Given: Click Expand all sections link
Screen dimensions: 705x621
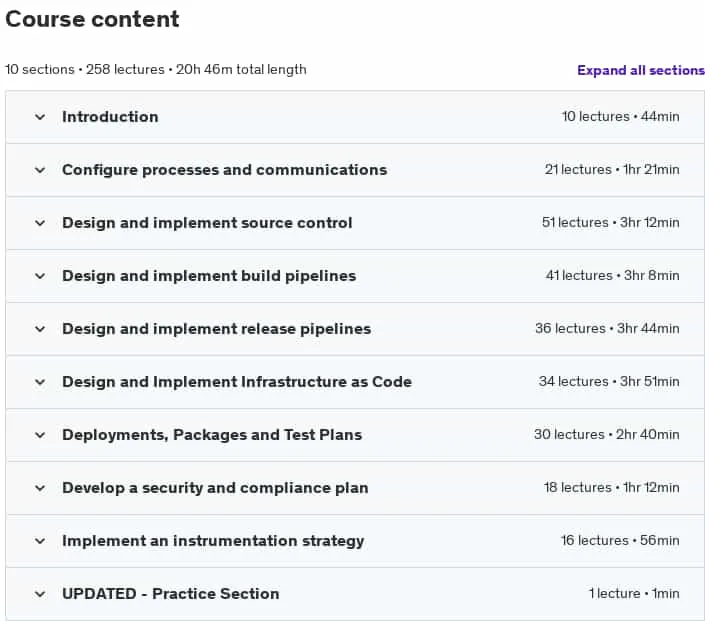Looking at the screenshot, I should point(641,71).
